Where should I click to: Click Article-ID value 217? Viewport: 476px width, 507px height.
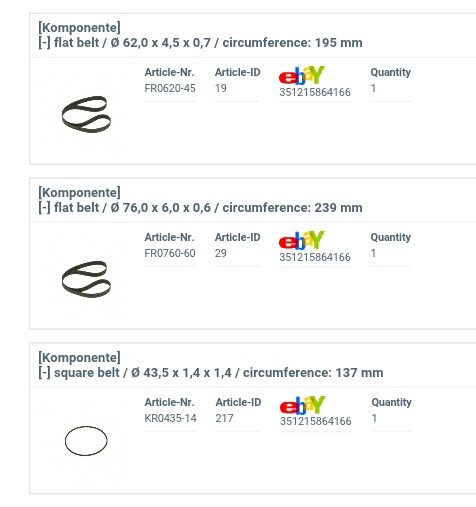[224, 418]
